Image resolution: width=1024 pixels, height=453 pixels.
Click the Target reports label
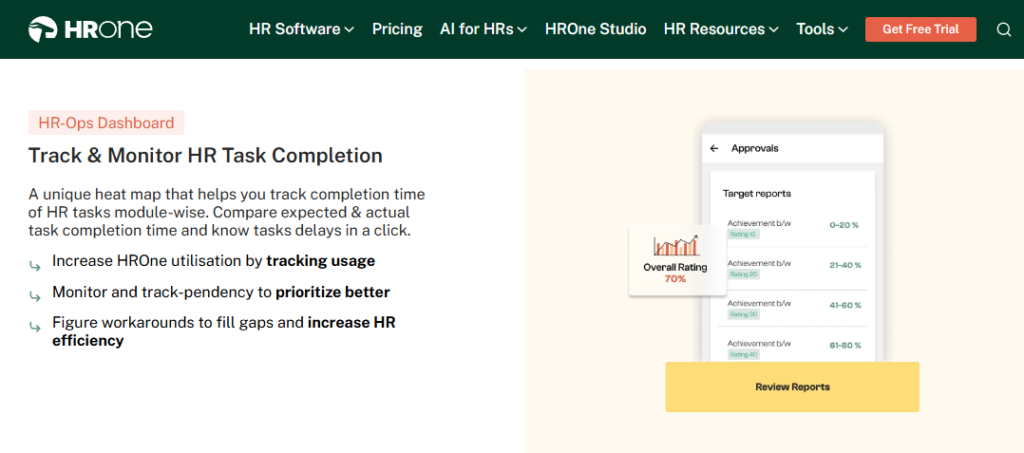click(x=757, y=194)
